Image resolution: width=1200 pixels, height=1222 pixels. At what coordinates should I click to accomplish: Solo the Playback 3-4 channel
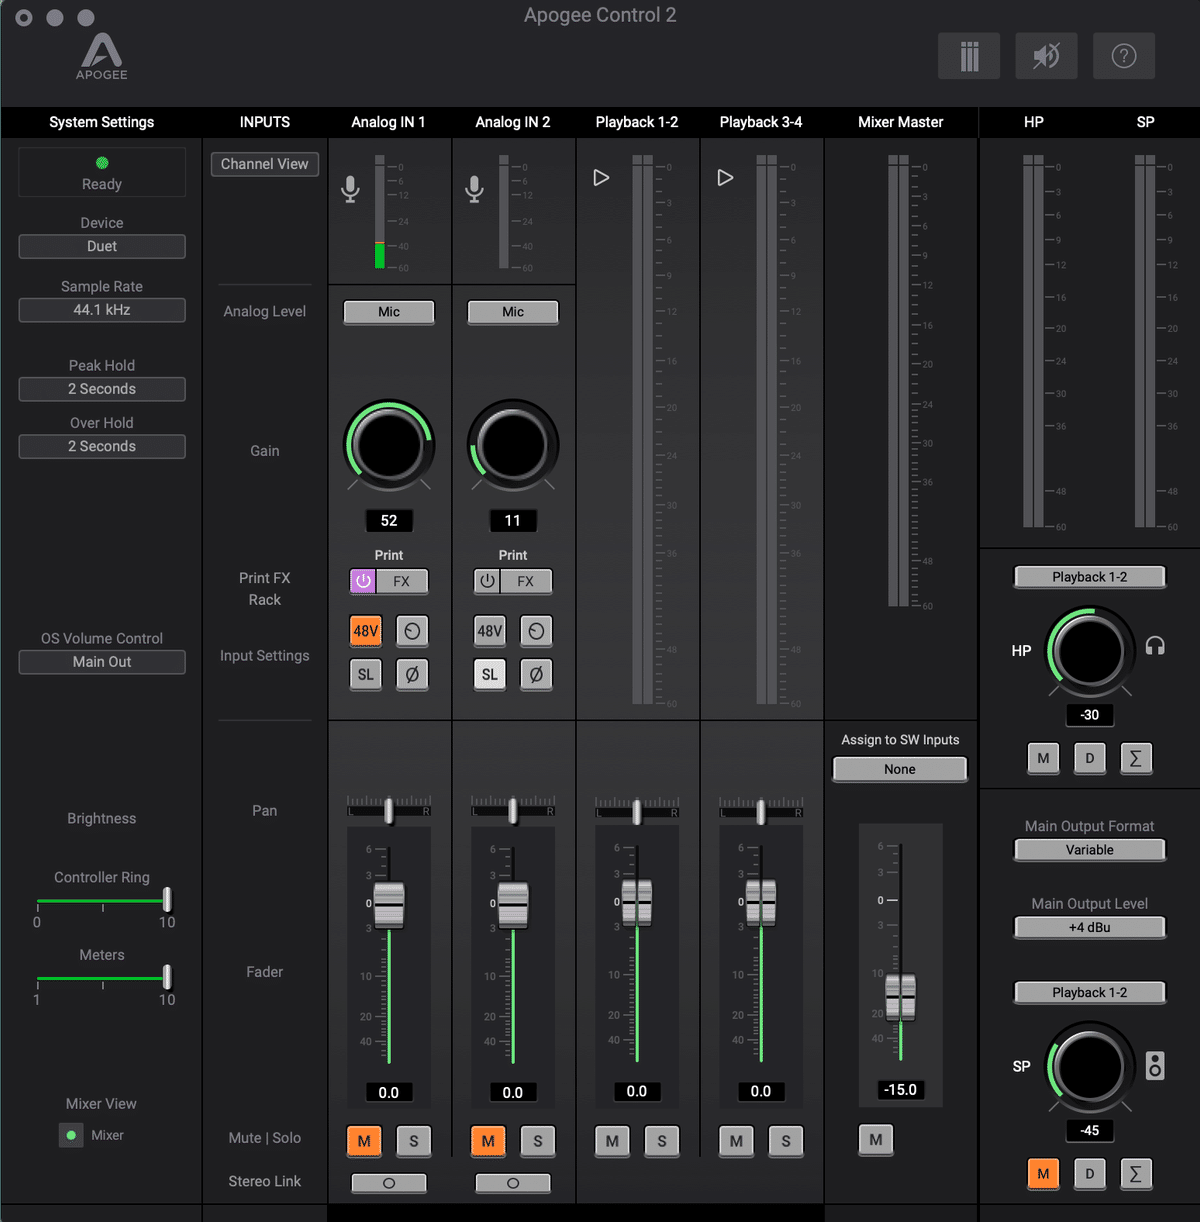coord(786,1141)
